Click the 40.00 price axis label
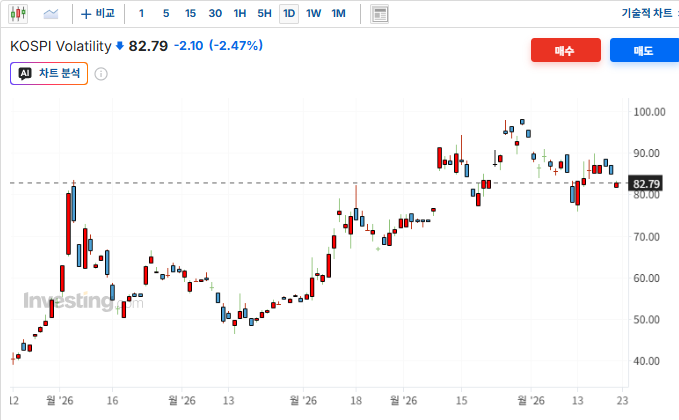The image size is (679, 420). point(647,361)
